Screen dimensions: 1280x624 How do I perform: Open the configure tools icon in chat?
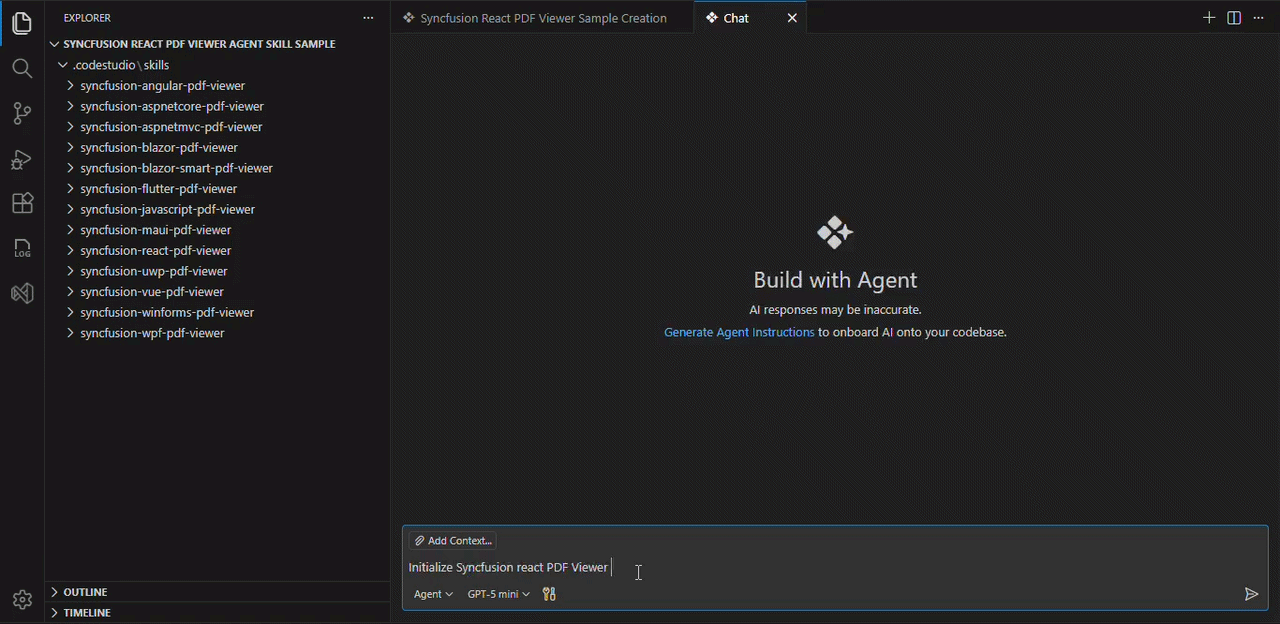click(549, 594)
